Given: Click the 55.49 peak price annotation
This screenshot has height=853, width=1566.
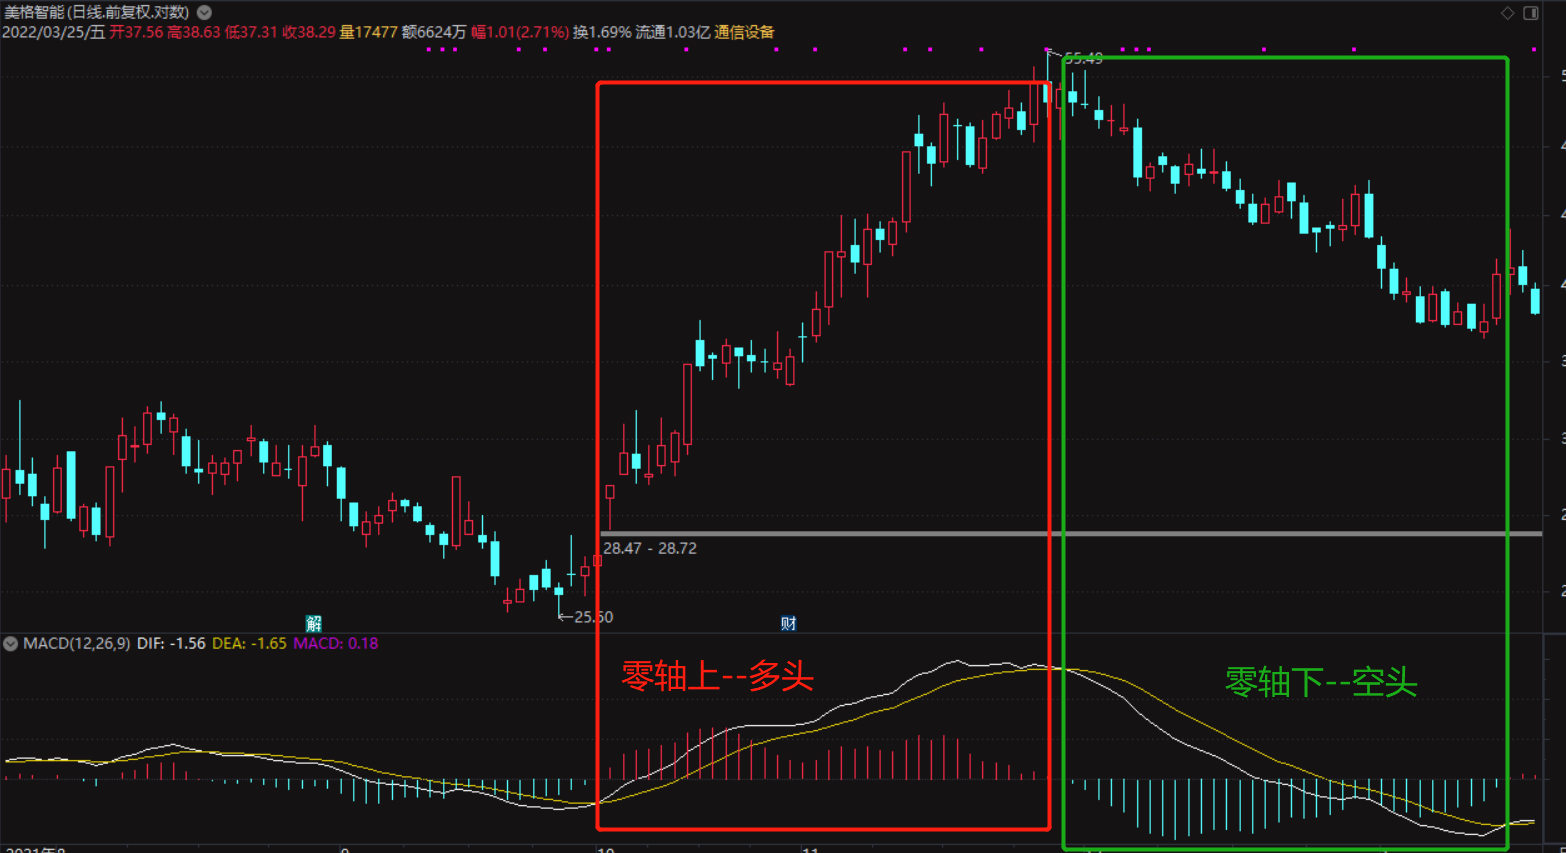Looking at the screenshot, I should 1084,59.
